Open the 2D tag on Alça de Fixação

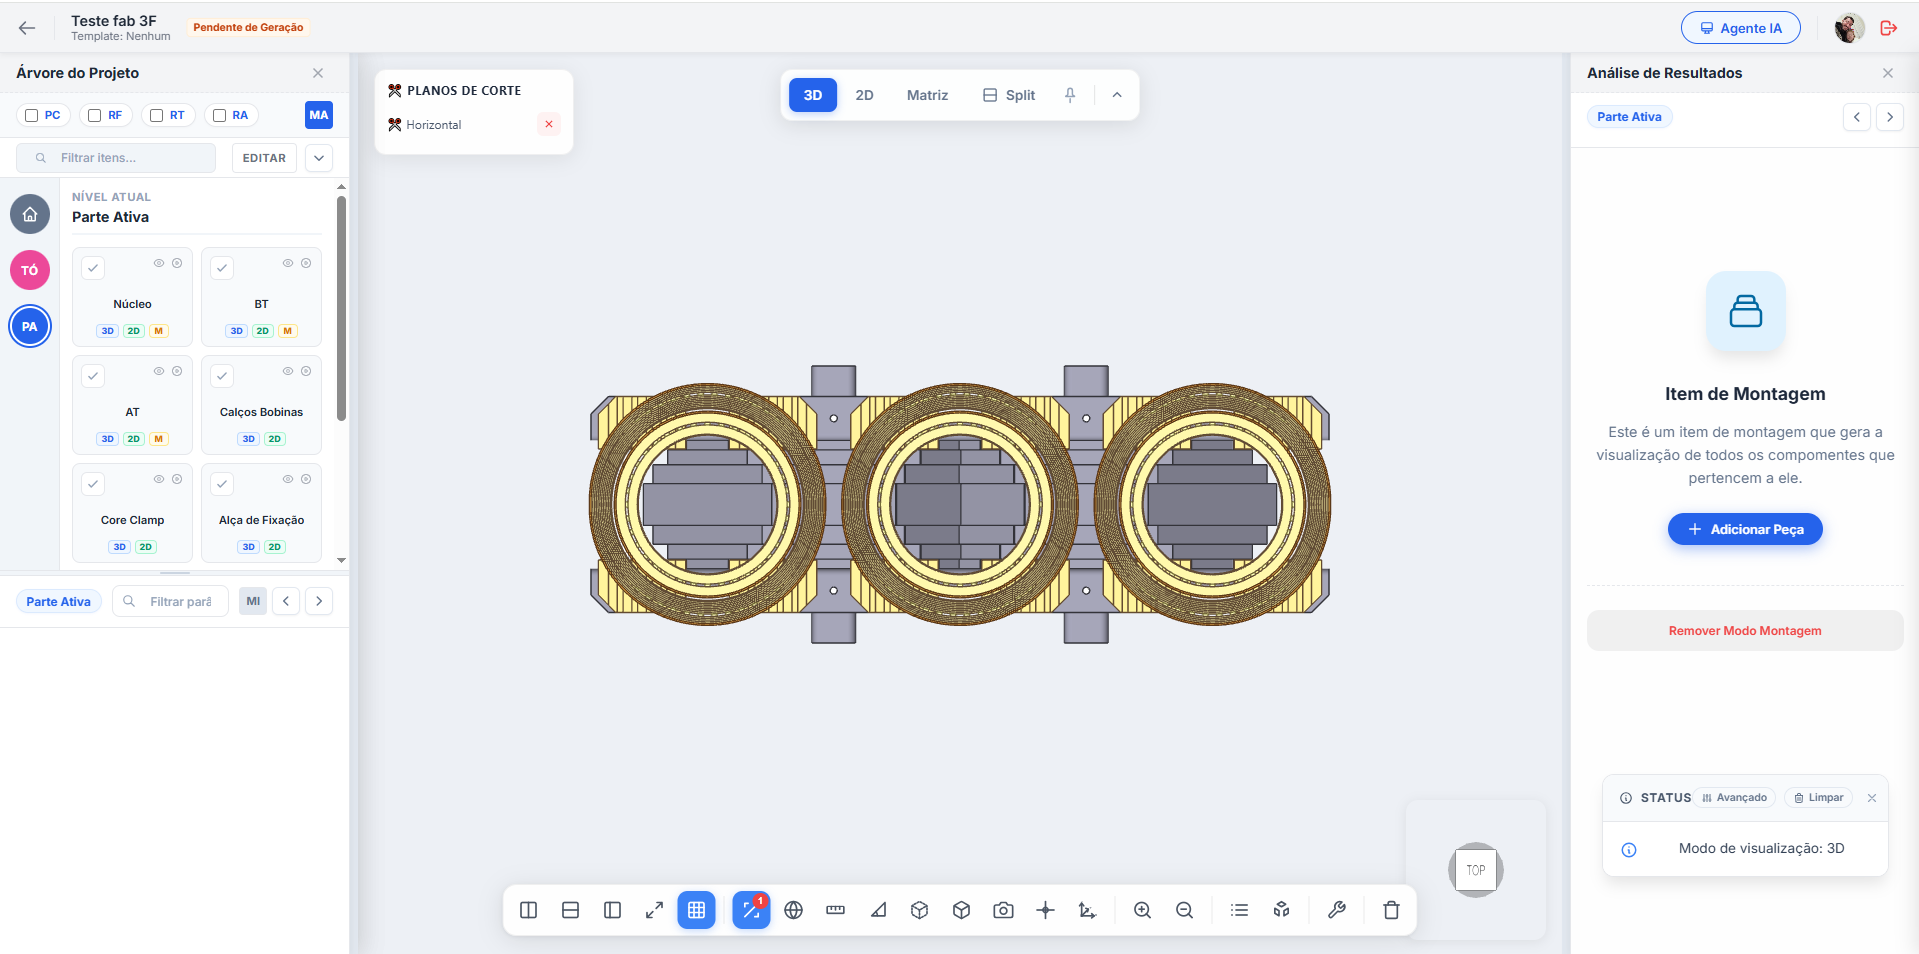pos(275,547)
